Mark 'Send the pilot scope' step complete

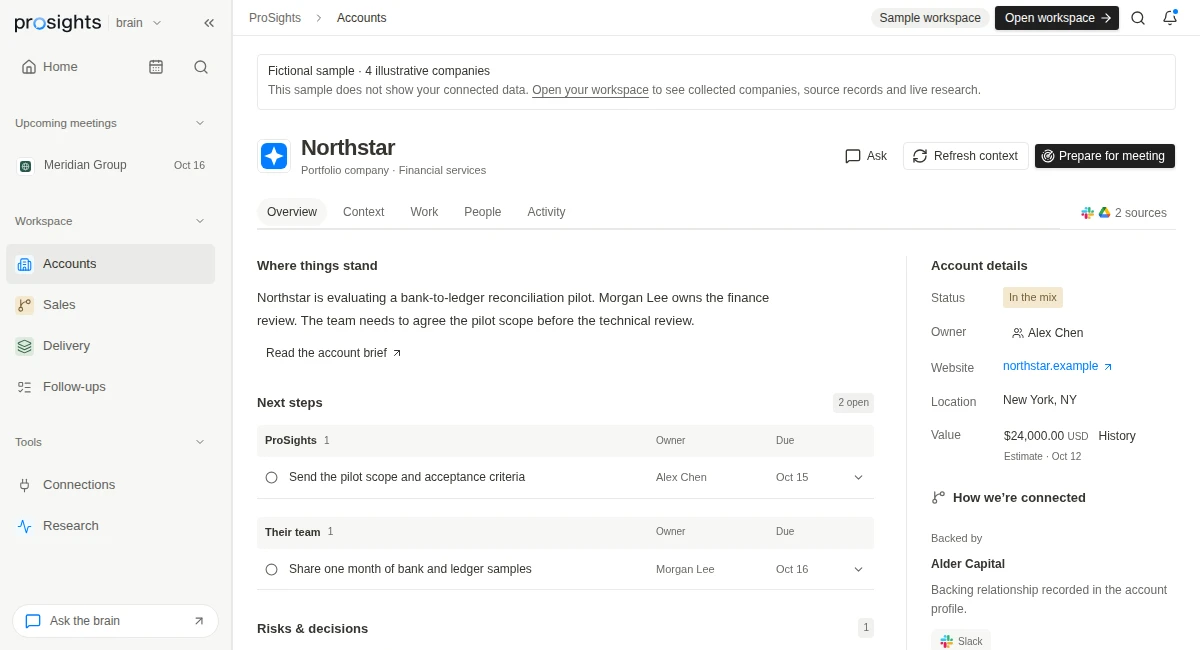(271, 478)
